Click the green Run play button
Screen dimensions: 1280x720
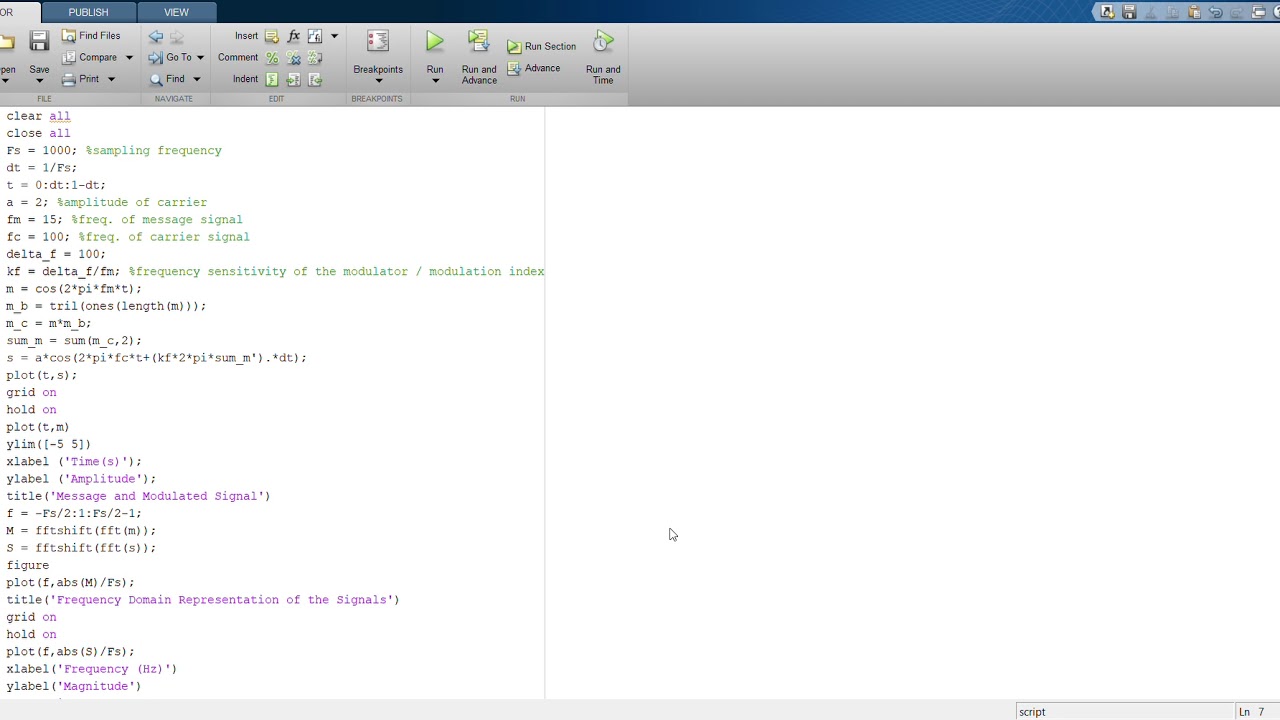click(x=435, y=42)
